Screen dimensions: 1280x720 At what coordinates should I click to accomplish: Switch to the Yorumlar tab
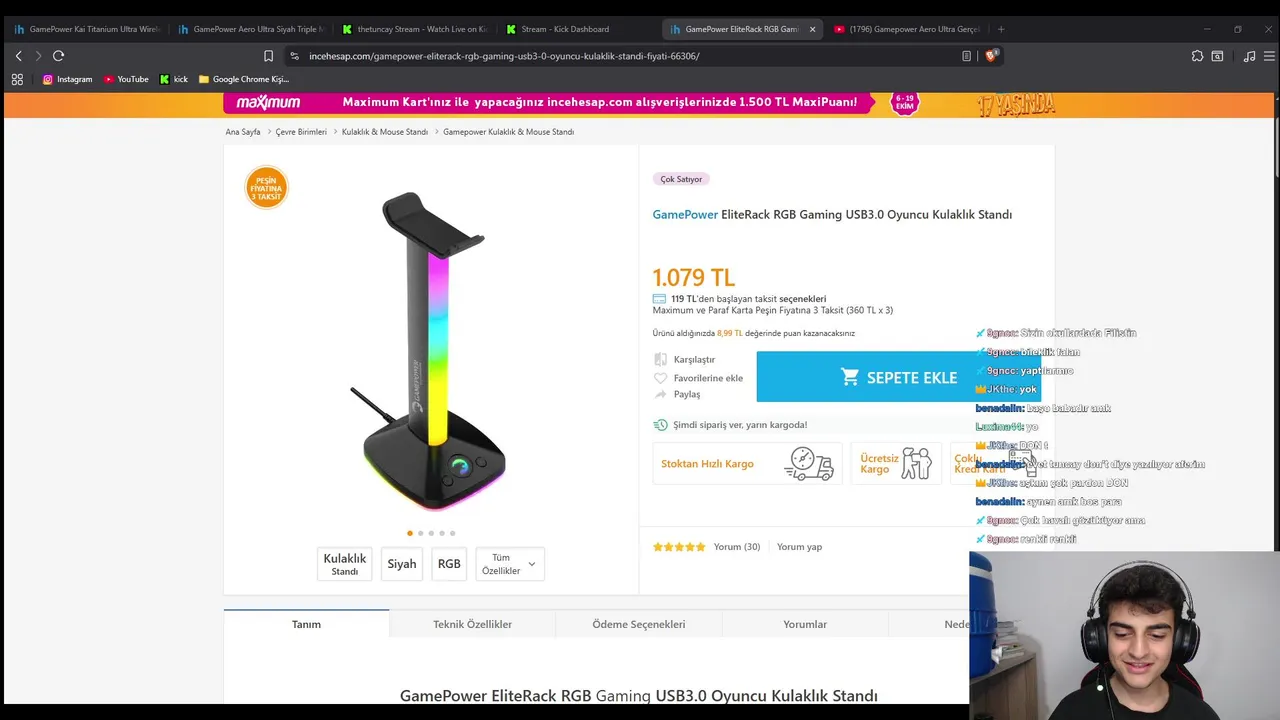[805, 624]
